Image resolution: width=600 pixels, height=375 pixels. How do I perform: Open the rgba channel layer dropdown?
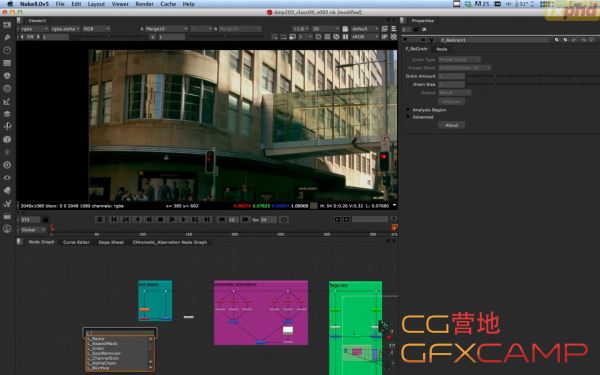click(x=34, y=29)
